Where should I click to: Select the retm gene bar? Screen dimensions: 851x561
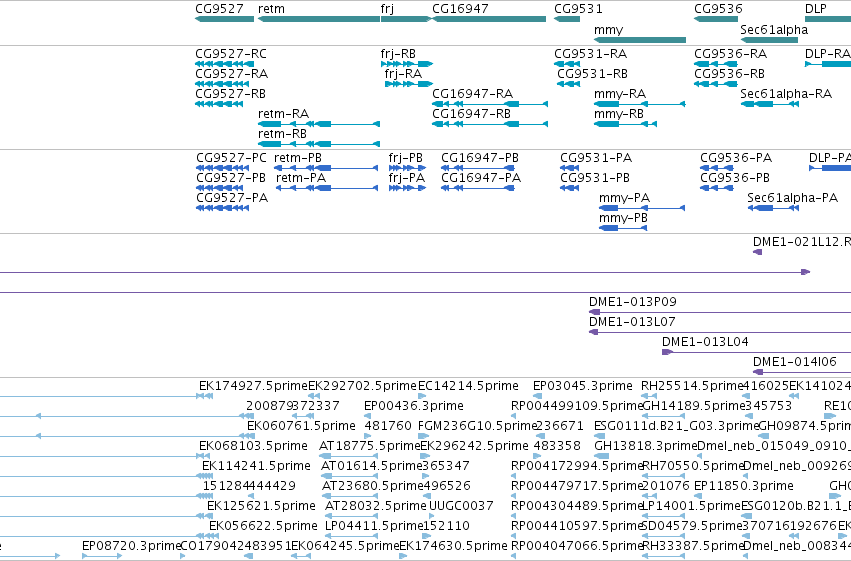click(x=319, y=19)
